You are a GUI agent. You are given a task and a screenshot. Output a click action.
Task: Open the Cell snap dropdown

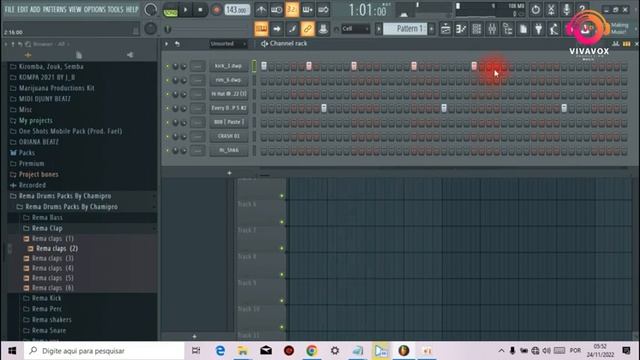pyautogui.click(x=355, y=29)
